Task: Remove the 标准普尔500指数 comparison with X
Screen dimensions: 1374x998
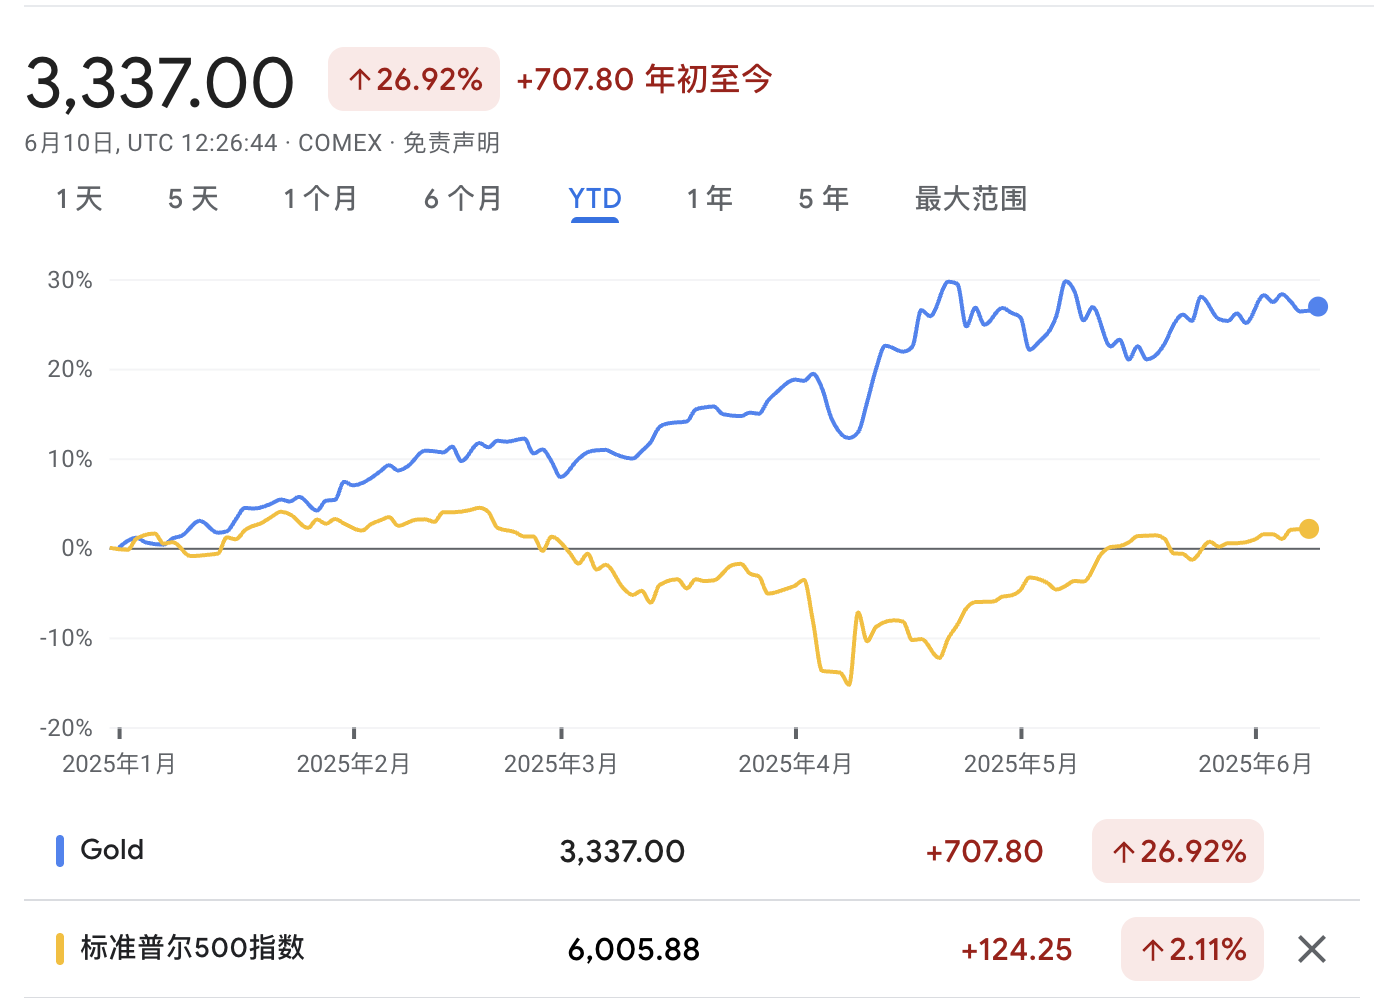Action: pyautogui.click(x=1311, y=949)
